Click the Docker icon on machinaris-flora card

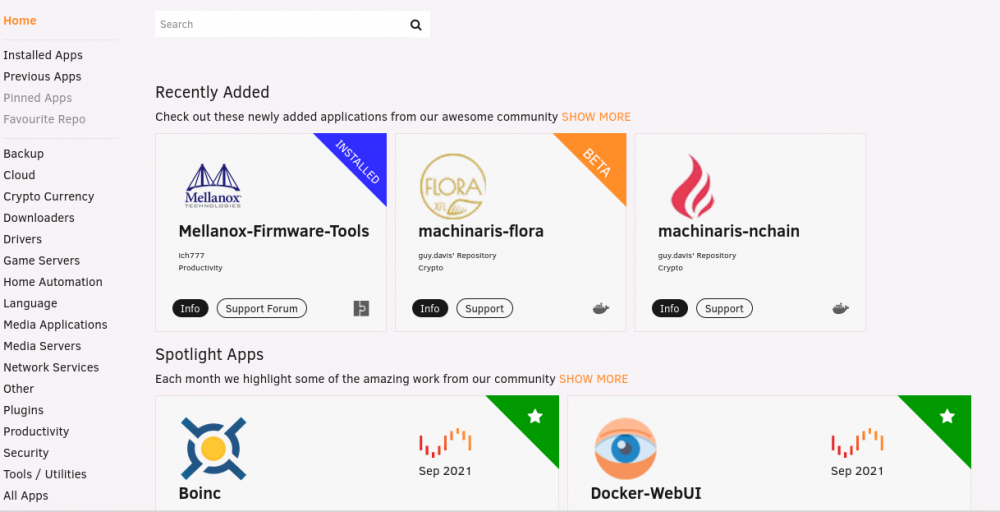pos(601,309)
